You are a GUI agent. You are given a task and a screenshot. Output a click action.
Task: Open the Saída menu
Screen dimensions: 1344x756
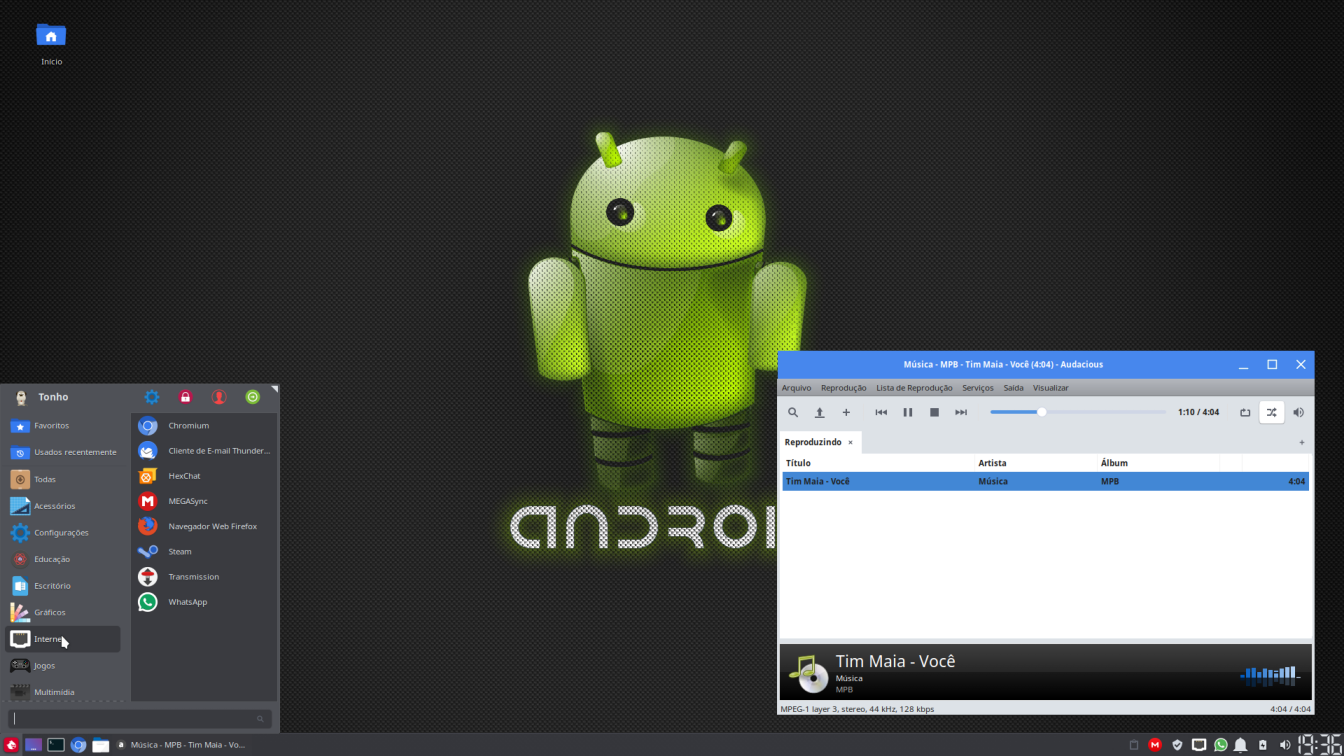(1013, 388)
